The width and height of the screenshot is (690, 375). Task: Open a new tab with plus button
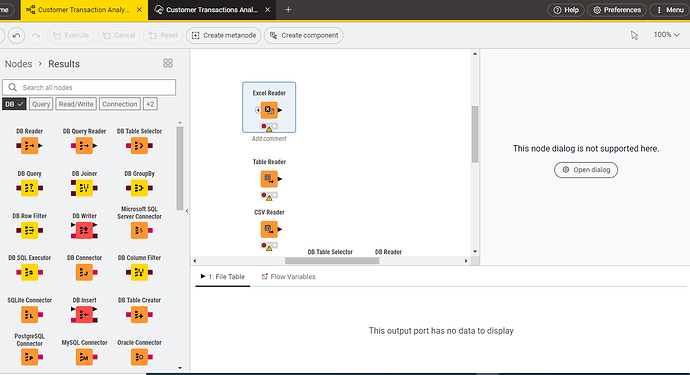point(288,10)
